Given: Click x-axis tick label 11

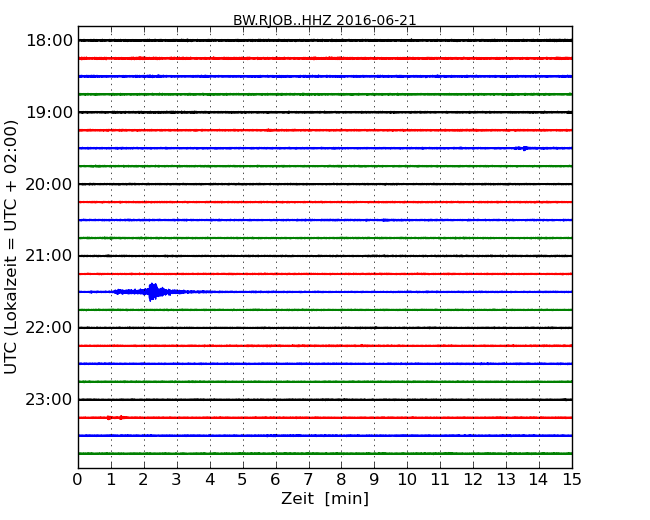Looking at the screenshot, I should click(x=440, y=480).
